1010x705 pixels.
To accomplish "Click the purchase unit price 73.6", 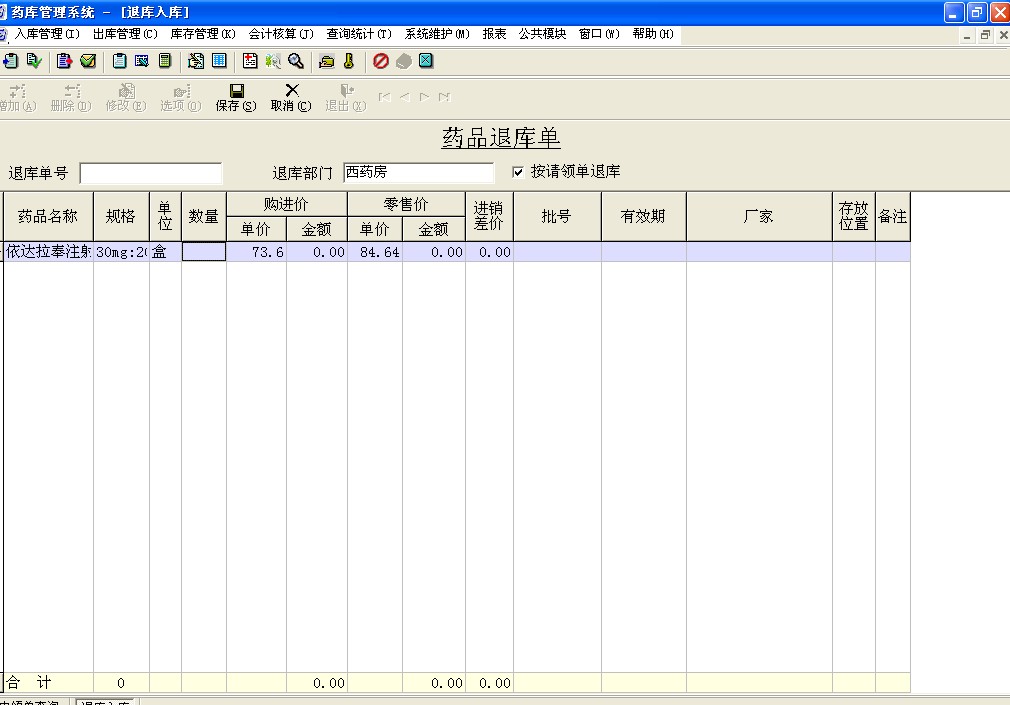I will pos(256,252).
